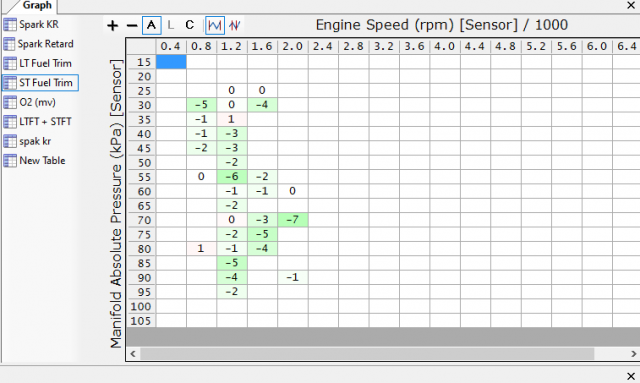This screenshot has height=383, width=640.
Task: Click the minus icon in the table toolbar
Action: (132, 26)
